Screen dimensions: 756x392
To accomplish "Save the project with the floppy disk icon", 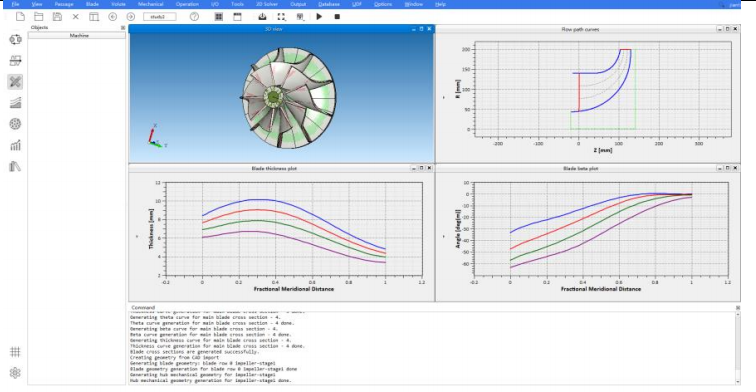I will tap(57, 16).
